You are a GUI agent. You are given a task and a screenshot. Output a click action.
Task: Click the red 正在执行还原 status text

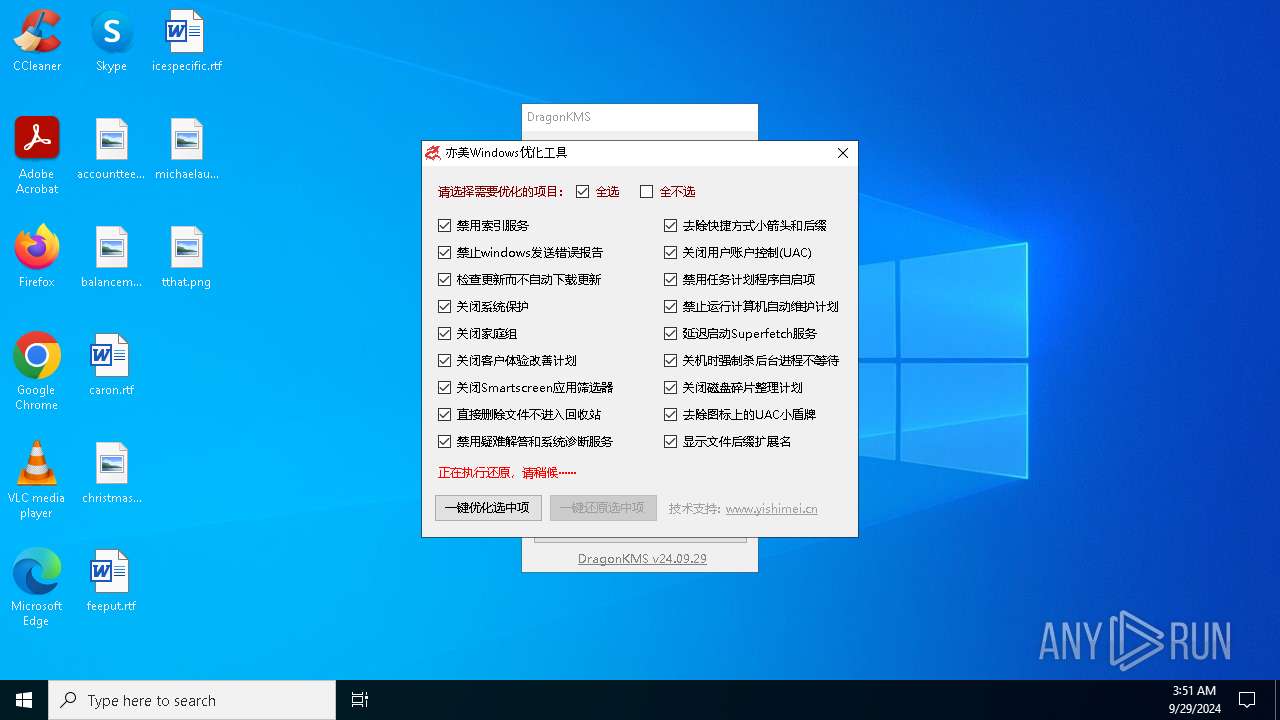pos(507,473)
